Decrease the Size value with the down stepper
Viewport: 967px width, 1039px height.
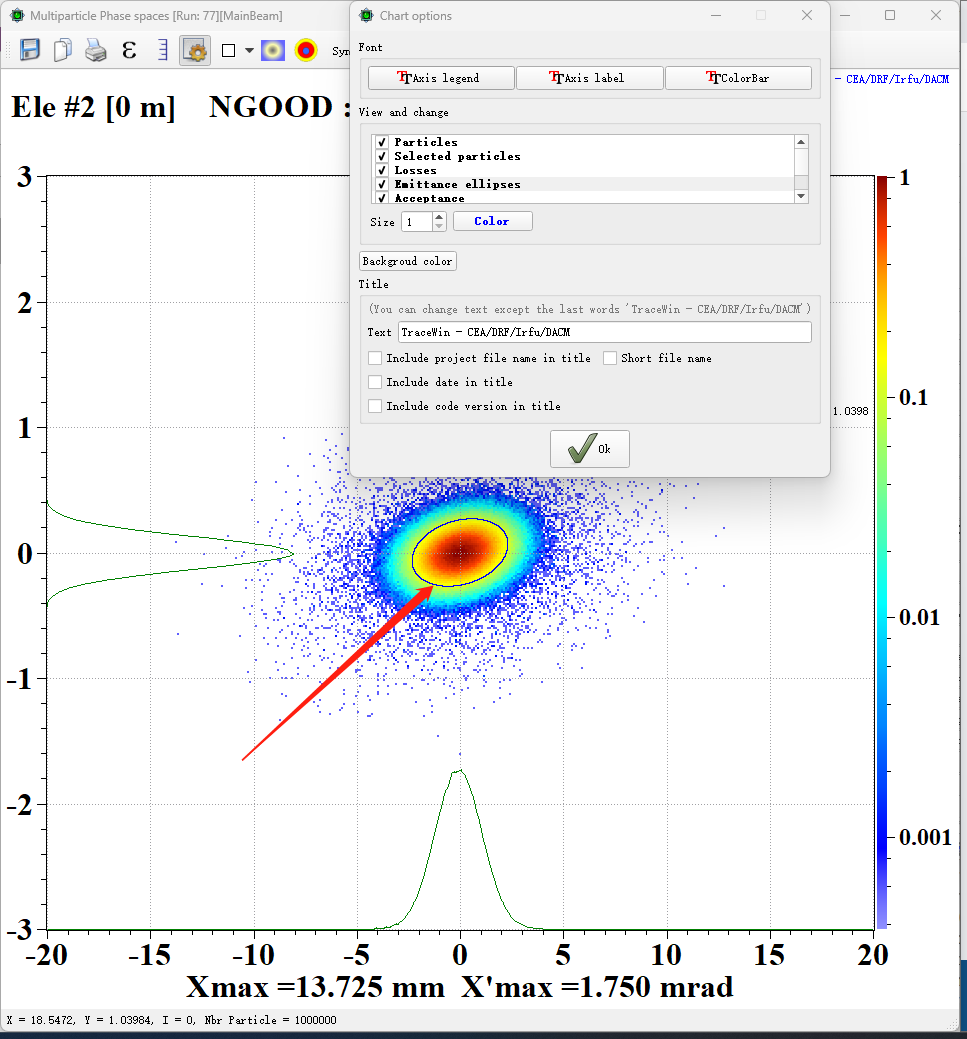click(x=439, y=226)
